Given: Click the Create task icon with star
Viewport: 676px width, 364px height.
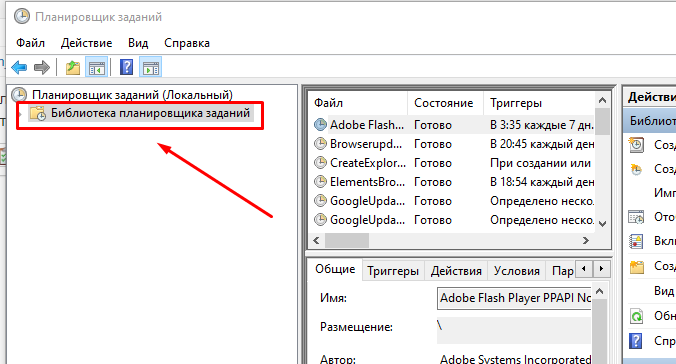Looking at the screenshot, I should click(x=636, y=169).
